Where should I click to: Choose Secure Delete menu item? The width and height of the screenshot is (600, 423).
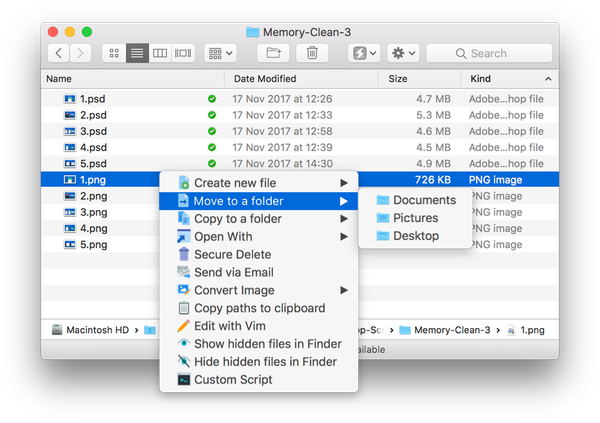click(x=259, y=255)
